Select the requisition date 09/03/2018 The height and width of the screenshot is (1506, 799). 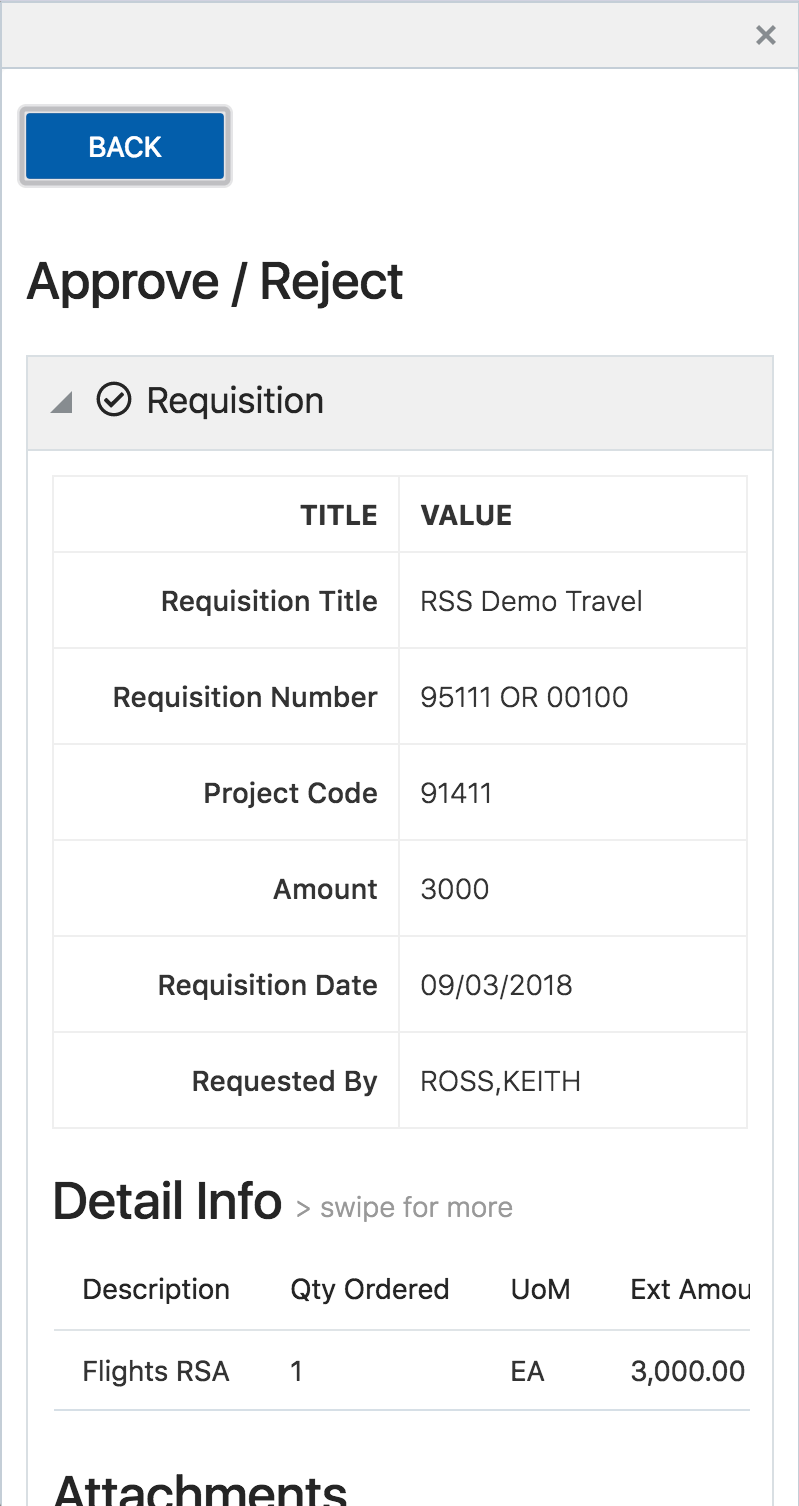pyautogui.click(x=496, y=985)
